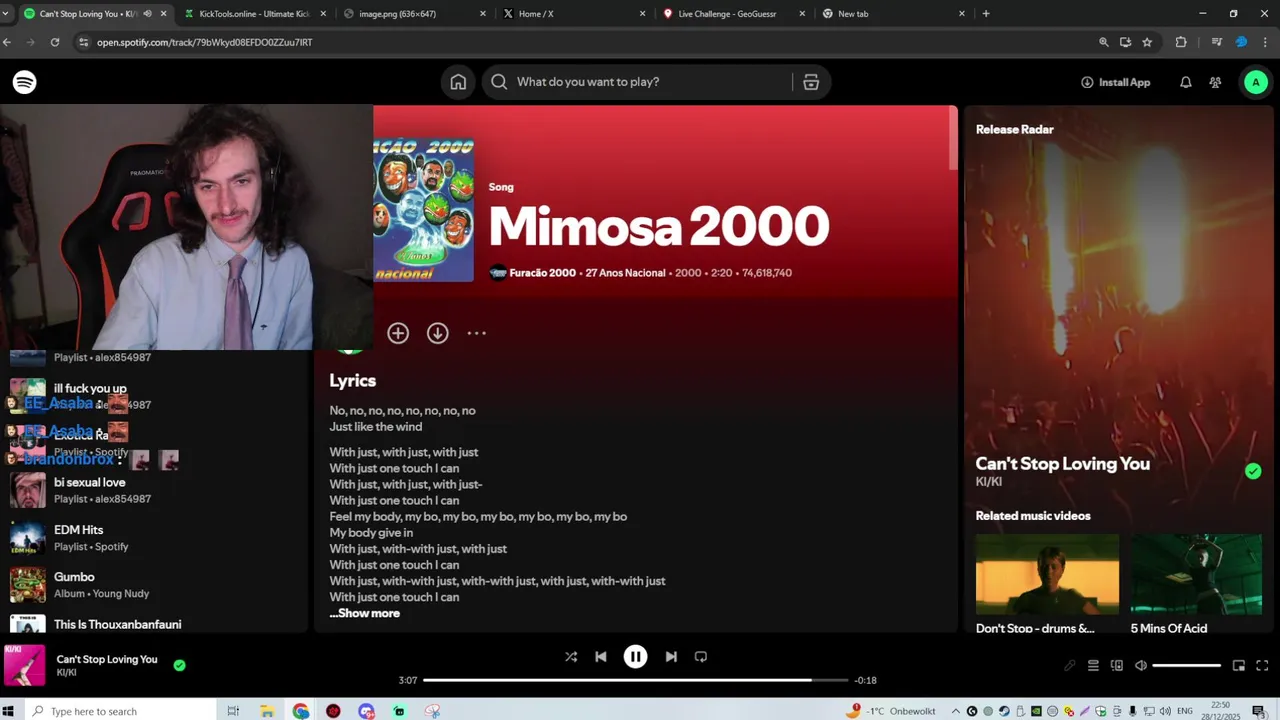Image resolution: width=1280 pixels, height=720 pixels.
Task: Open the Furacão 2000 artist link
Action: point(542,273)
